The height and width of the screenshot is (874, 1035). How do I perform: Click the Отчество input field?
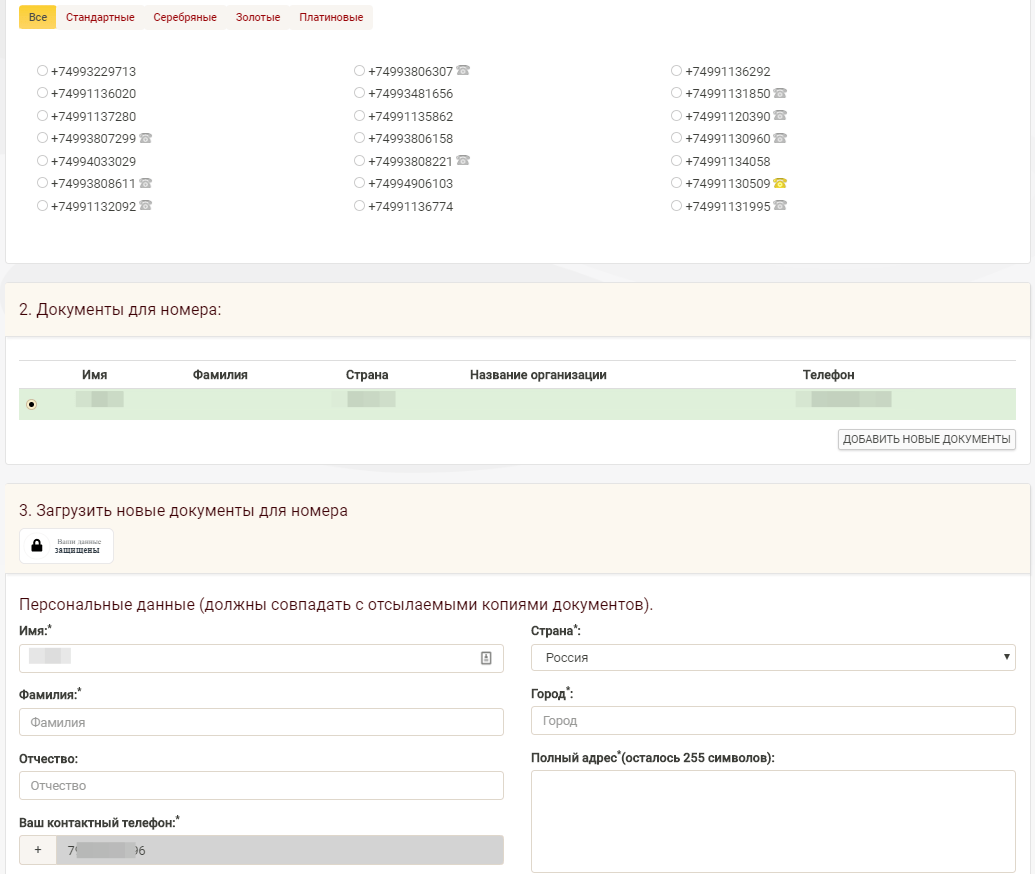(x=261, y=786)
